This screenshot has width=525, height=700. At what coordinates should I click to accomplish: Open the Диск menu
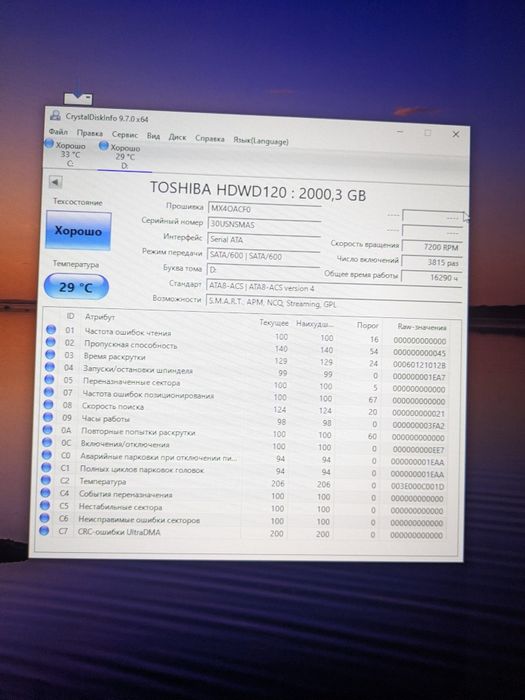(177, 137)
